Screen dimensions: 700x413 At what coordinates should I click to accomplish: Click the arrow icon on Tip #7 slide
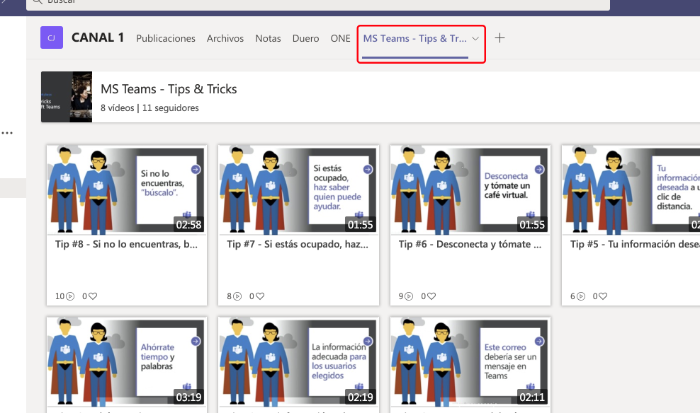click(x=367, y=169)
